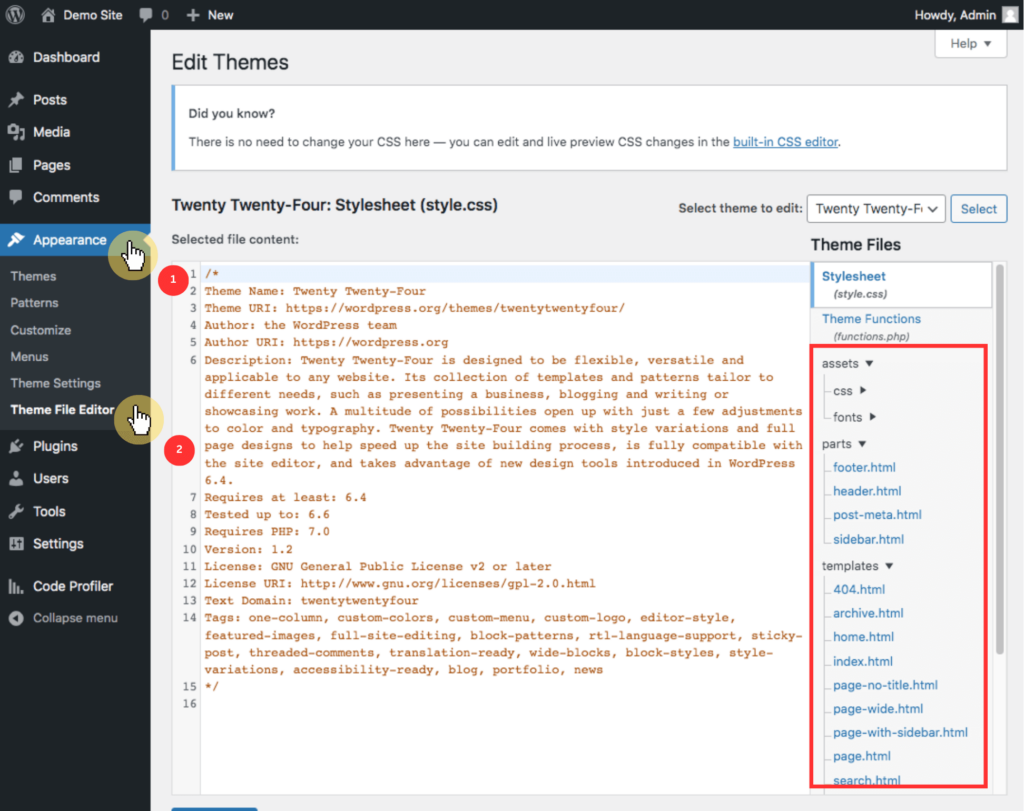Open post-meta.html file
The height and width of the screenshot is (811, 1024).
pos(877,515)
